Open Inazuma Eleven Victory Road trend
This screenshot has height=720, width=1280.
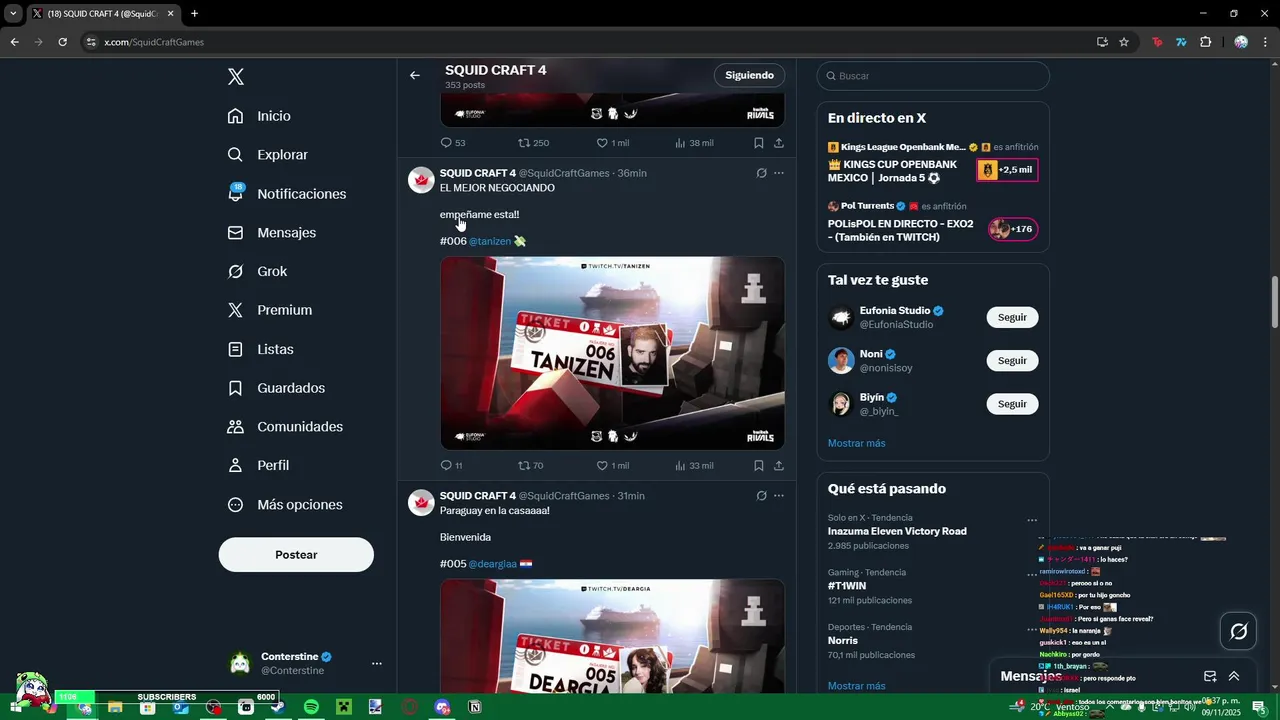[897, 532]
